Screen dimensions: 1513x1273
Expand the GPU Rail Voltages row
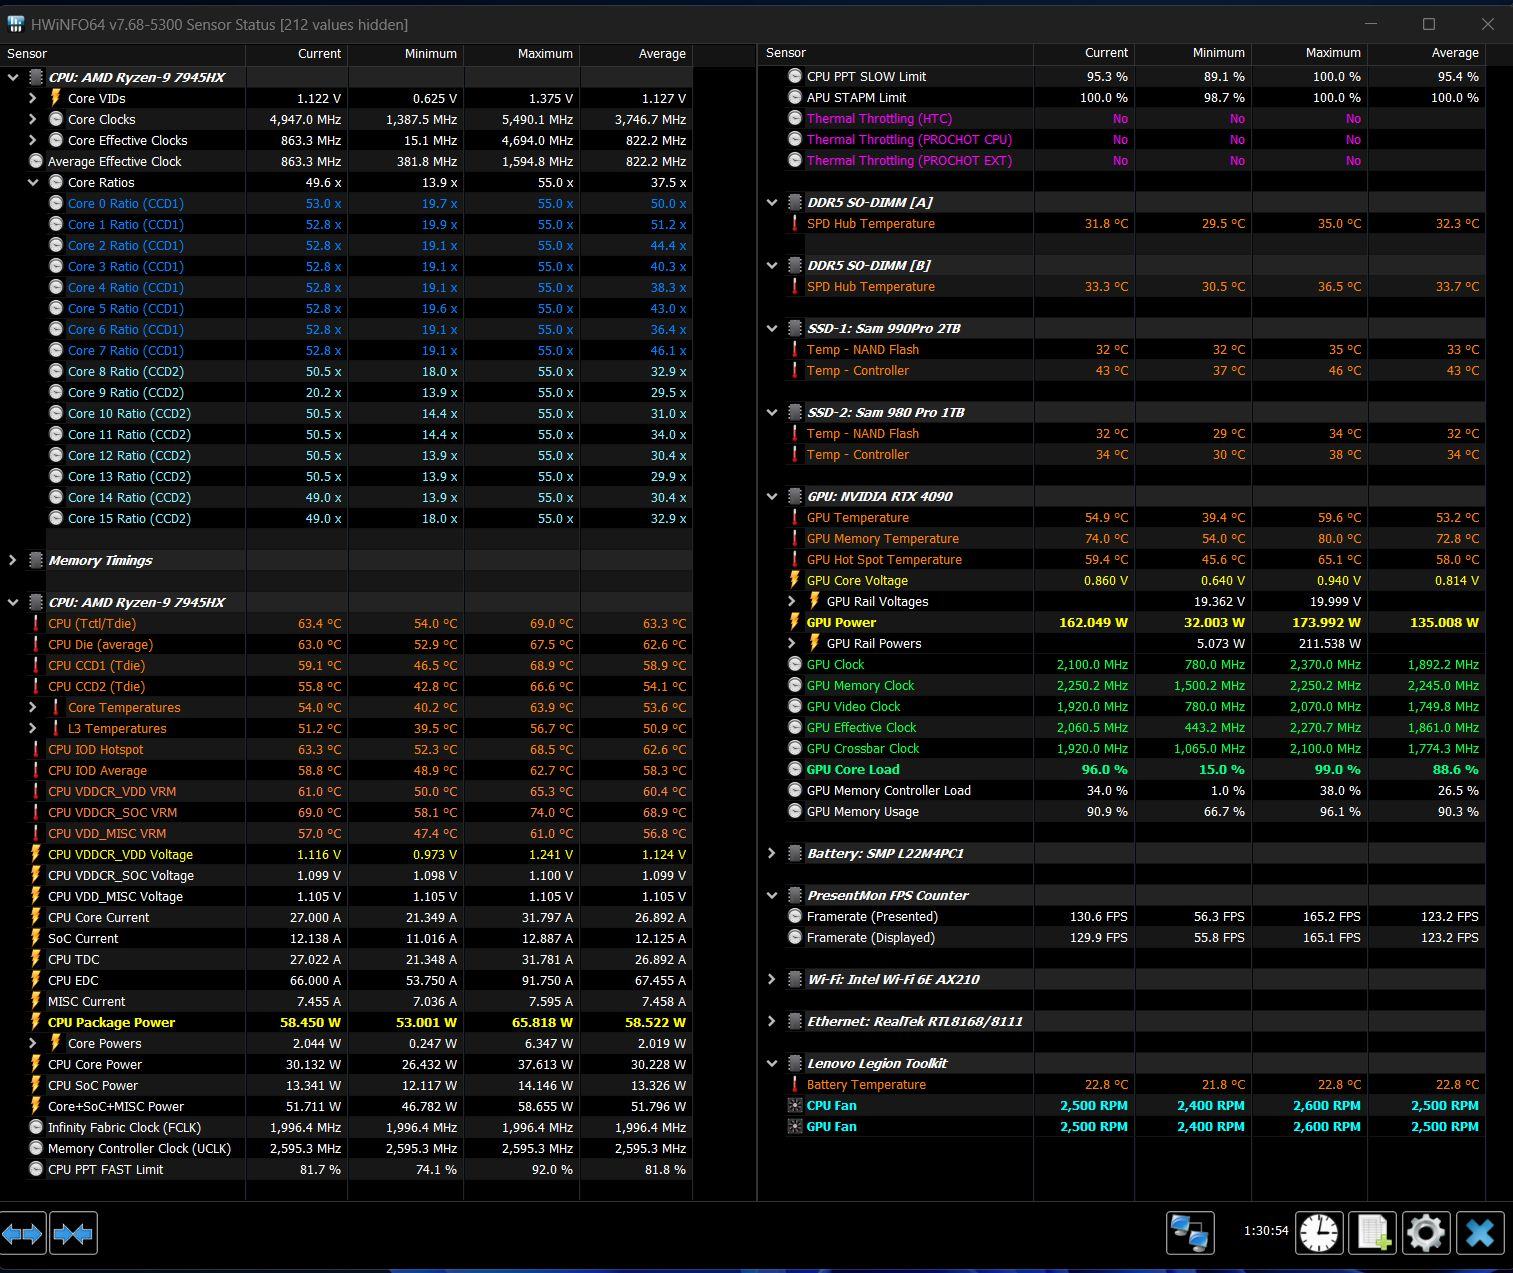click(792, 601)
